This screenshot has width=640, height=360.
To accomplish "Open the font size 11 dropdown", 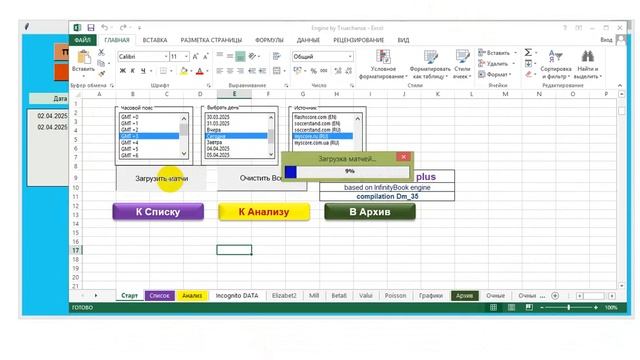I will [x=187, y=56].
